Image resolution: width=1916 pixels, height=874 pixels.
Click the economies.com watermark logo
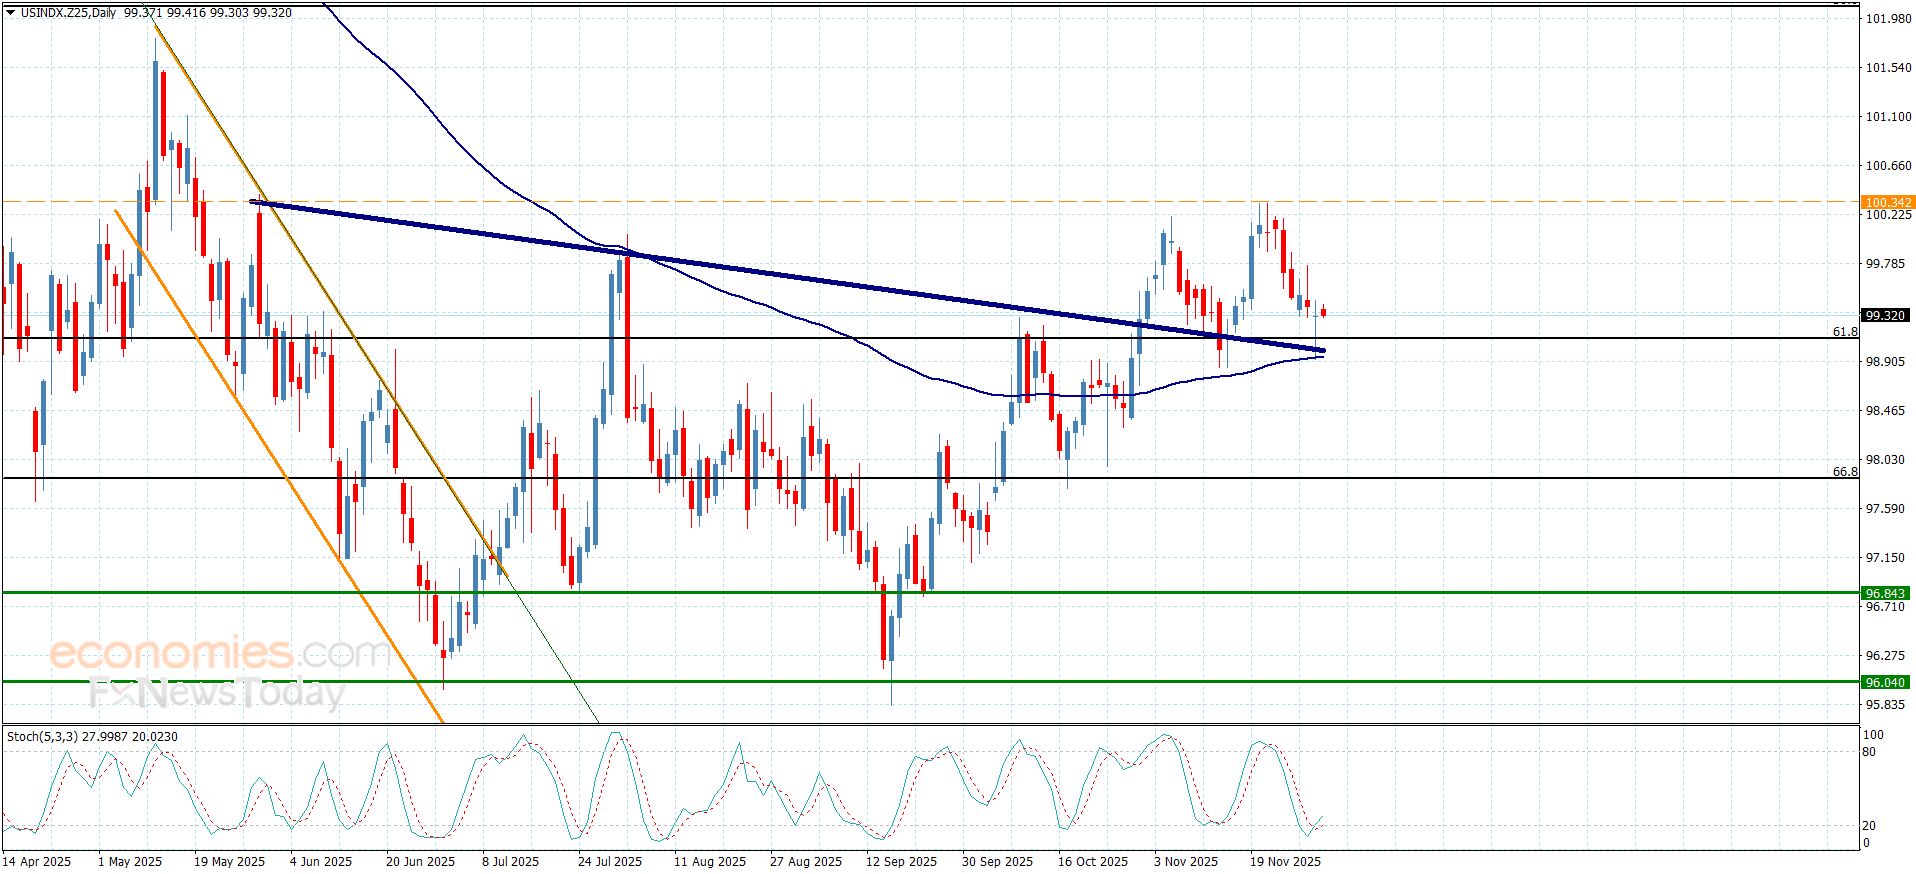point(220,653)
